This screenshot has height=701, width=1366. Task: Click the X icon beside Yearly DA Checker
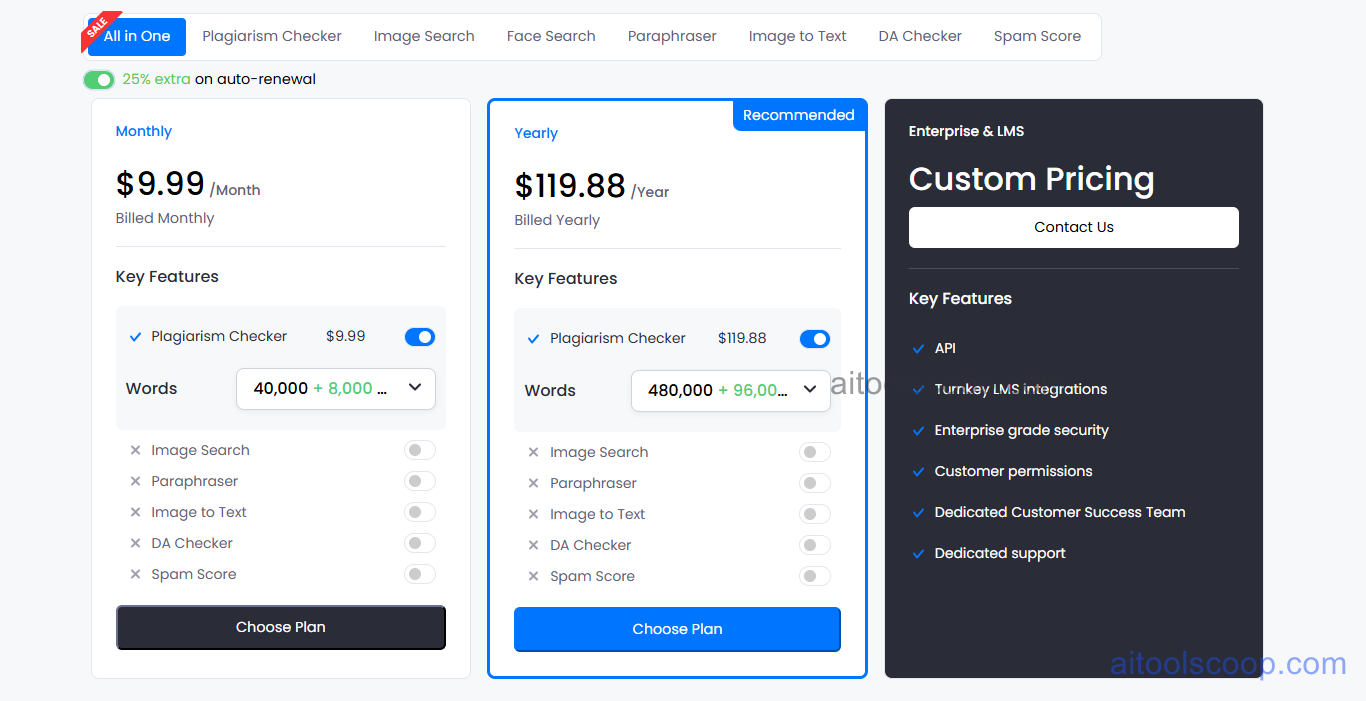534,546
